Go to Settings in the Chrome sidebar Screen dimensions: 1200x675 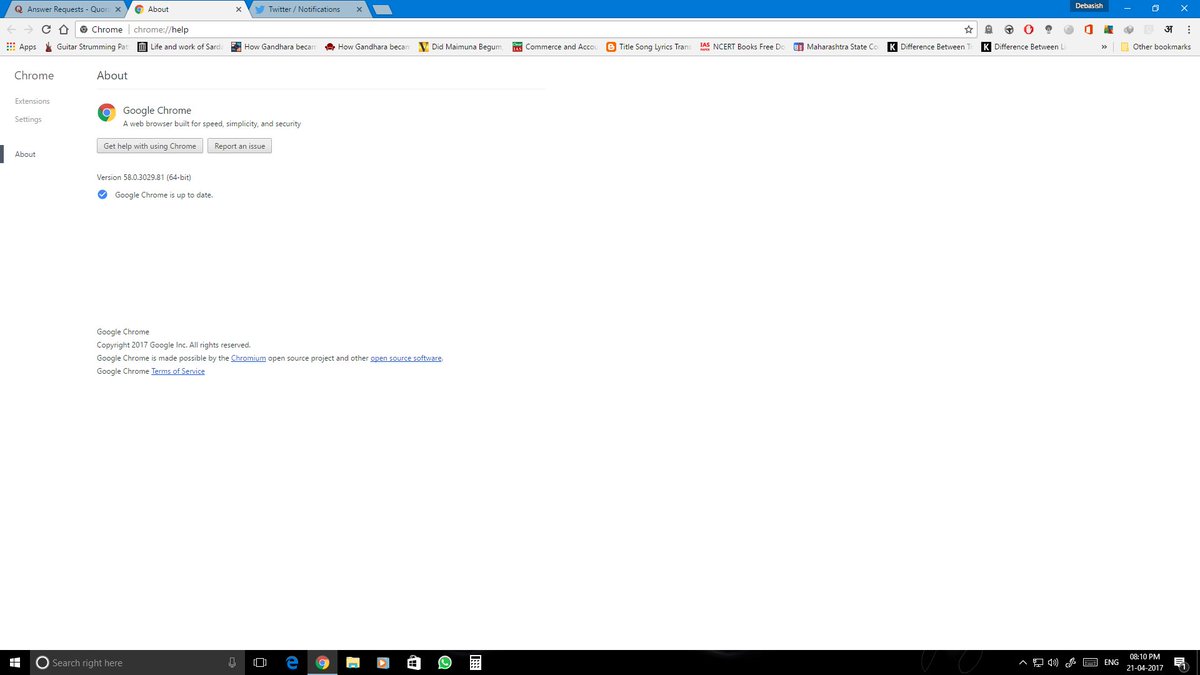pos(28,119)
